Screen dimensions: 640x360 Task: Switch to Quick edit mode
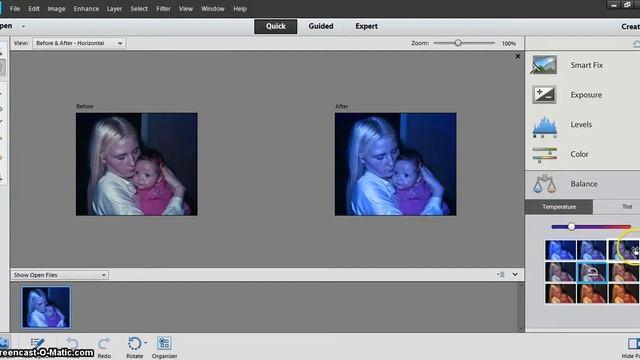276,26
